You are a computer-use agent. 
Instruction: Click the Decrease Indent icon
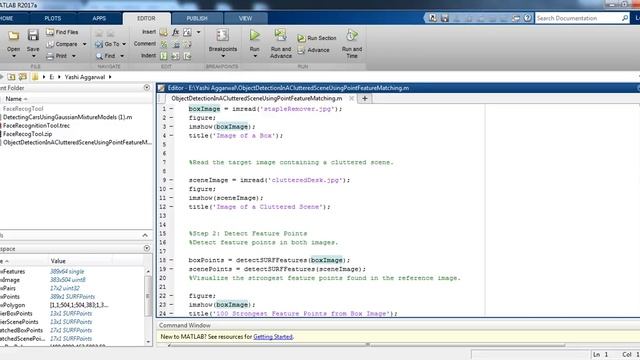[187, 56]
